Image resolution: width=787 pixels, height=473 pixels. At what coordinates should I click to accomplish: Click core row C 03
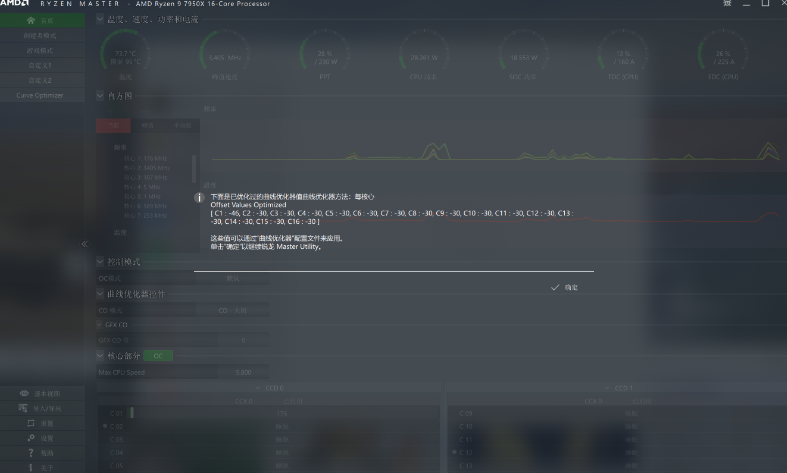269,439
